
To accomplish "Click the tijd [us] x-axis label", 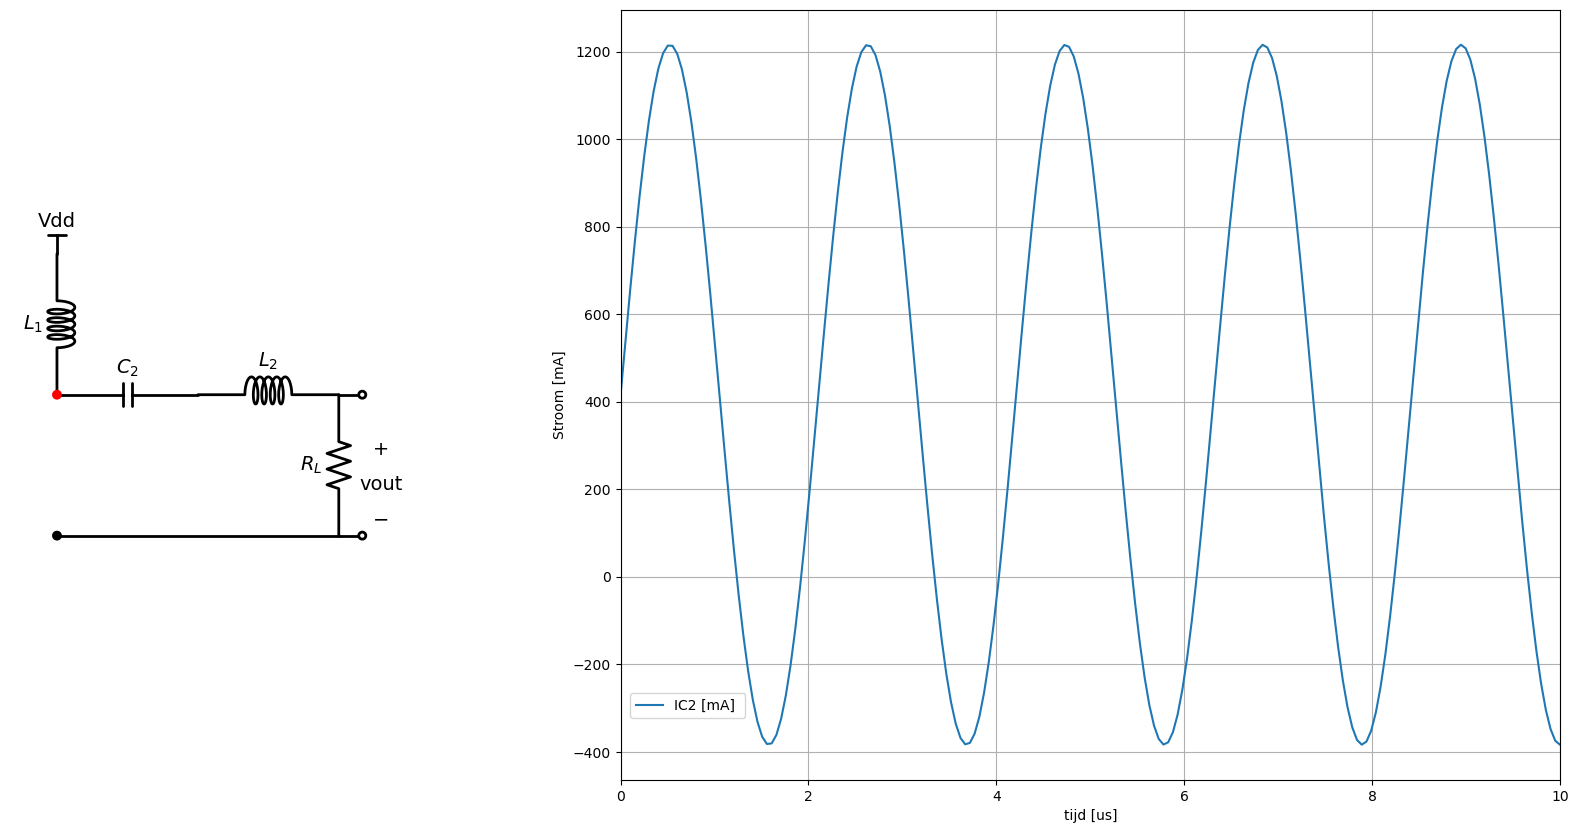I will [1090, 815].
